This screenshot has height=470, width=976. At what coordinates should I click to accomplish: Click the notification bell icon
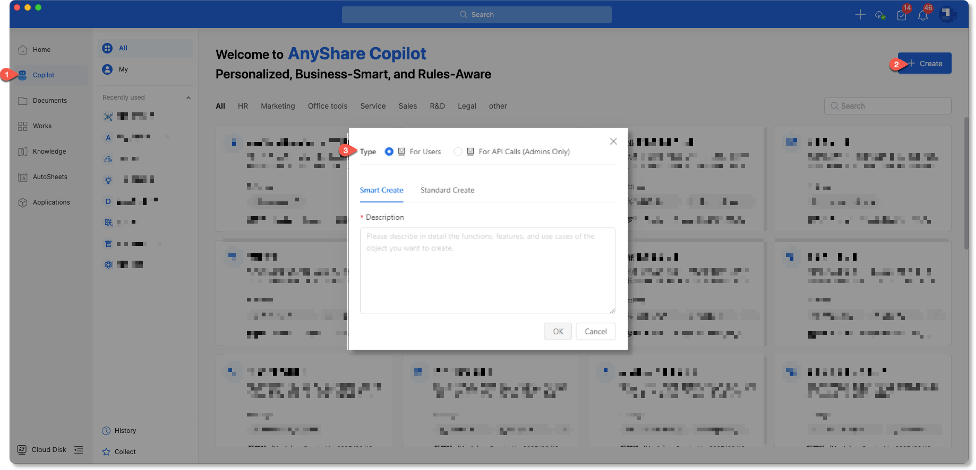point(923,15)
